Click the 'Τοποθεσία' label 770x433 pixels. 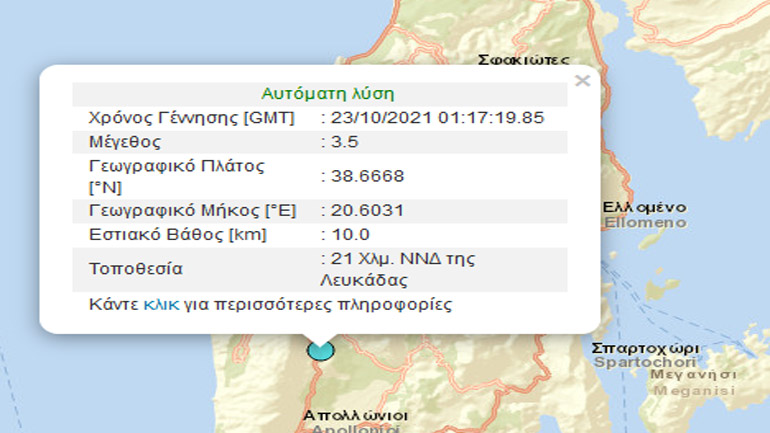click(x=136, y=269)
